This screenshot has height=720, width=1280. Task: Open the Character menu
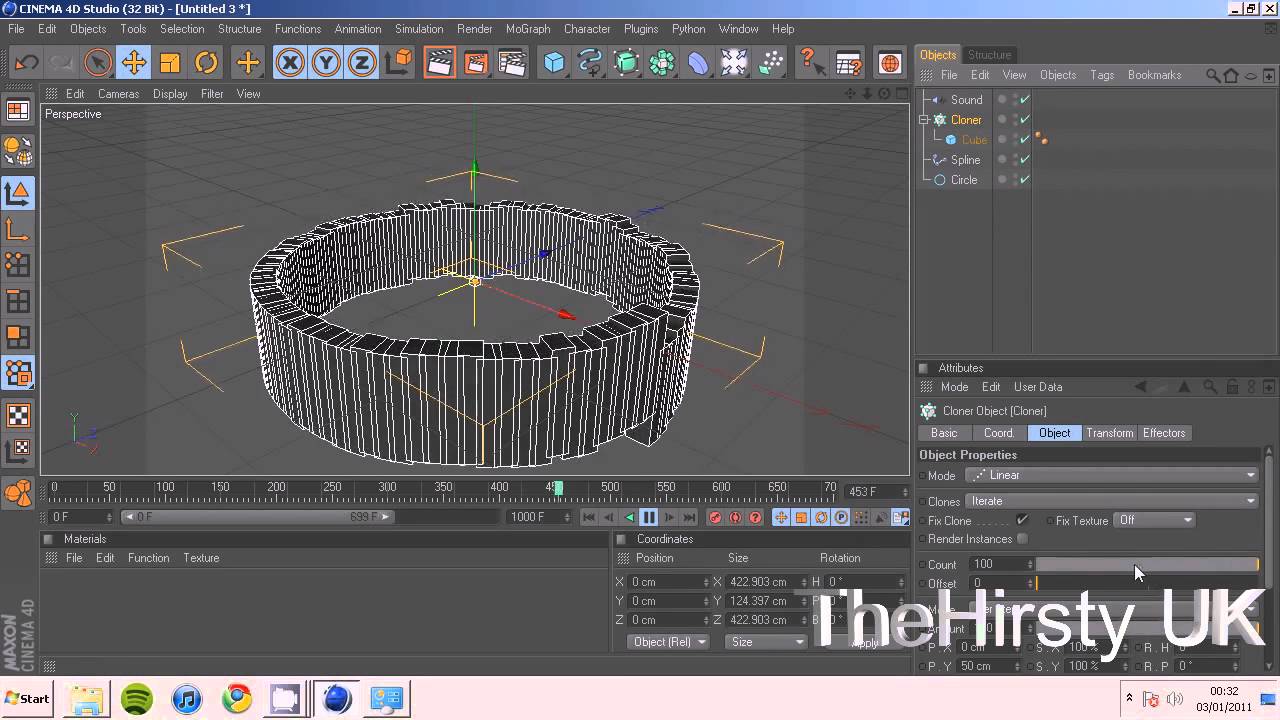point(587,29)
